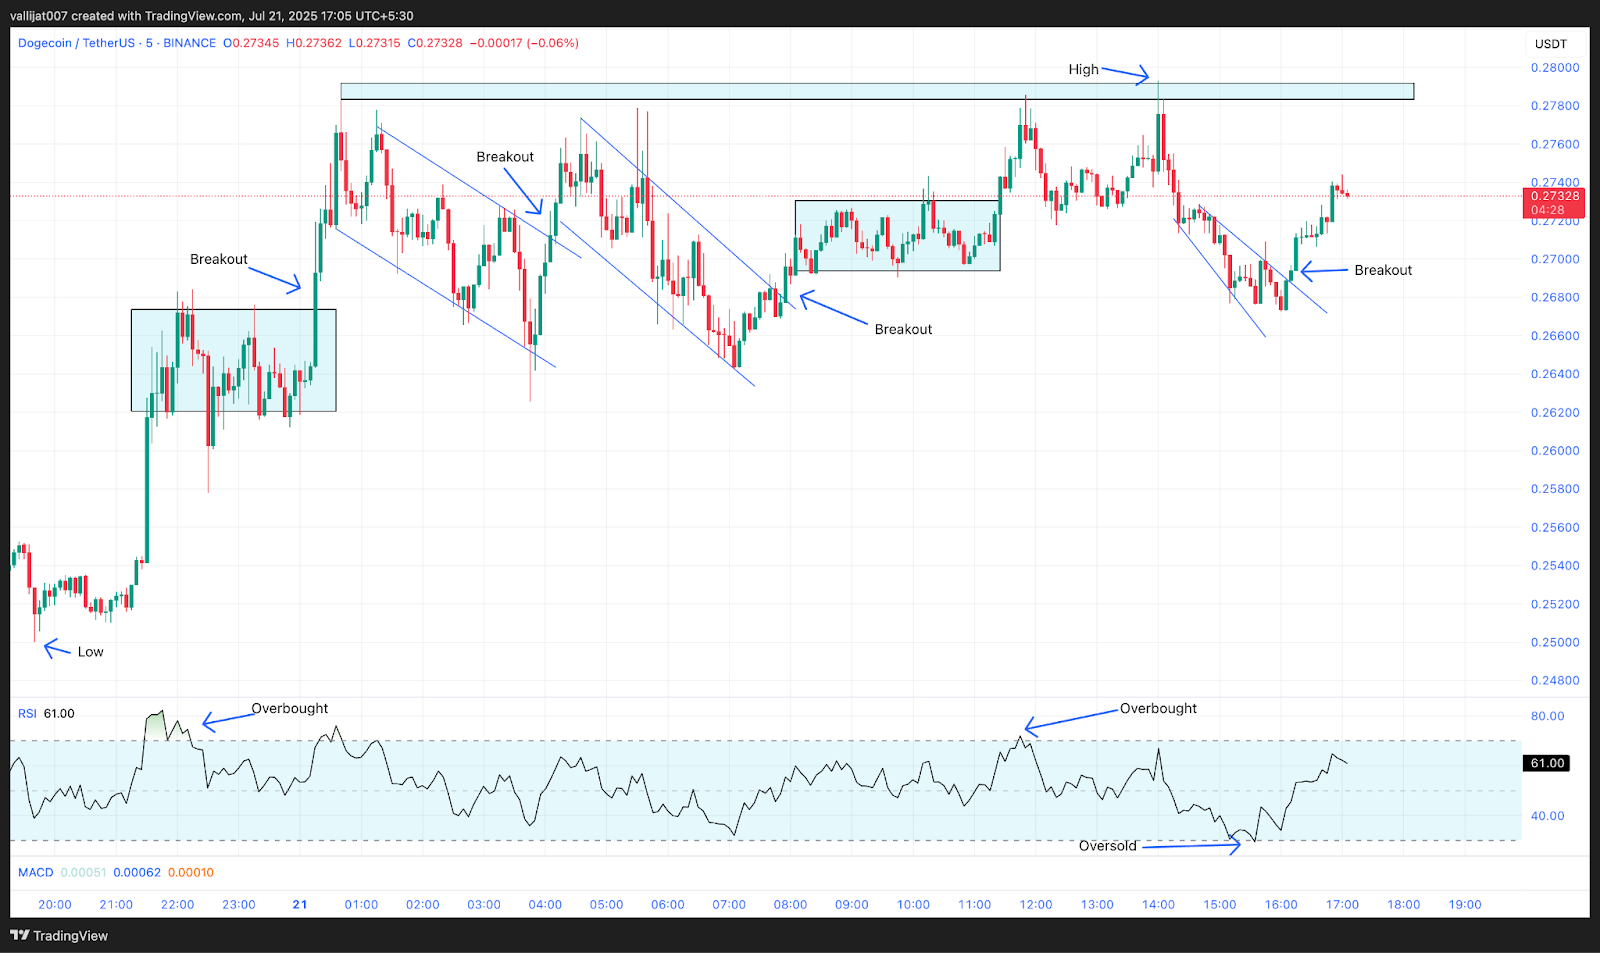Click the BINANCE exchange label in the header
Viewport: 1600px width, 953px height.
(189, 43)
